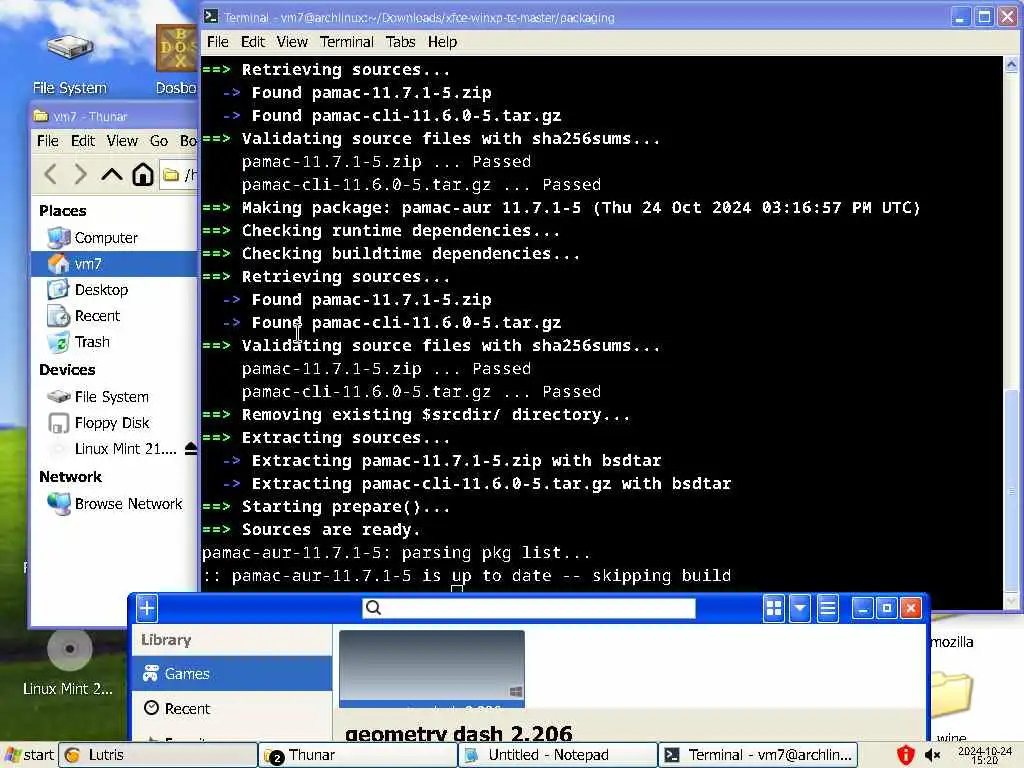This screenshot has height=768, width=1024.
Task: Click the geometry dash game thumbnail
Action: point(432,669)
